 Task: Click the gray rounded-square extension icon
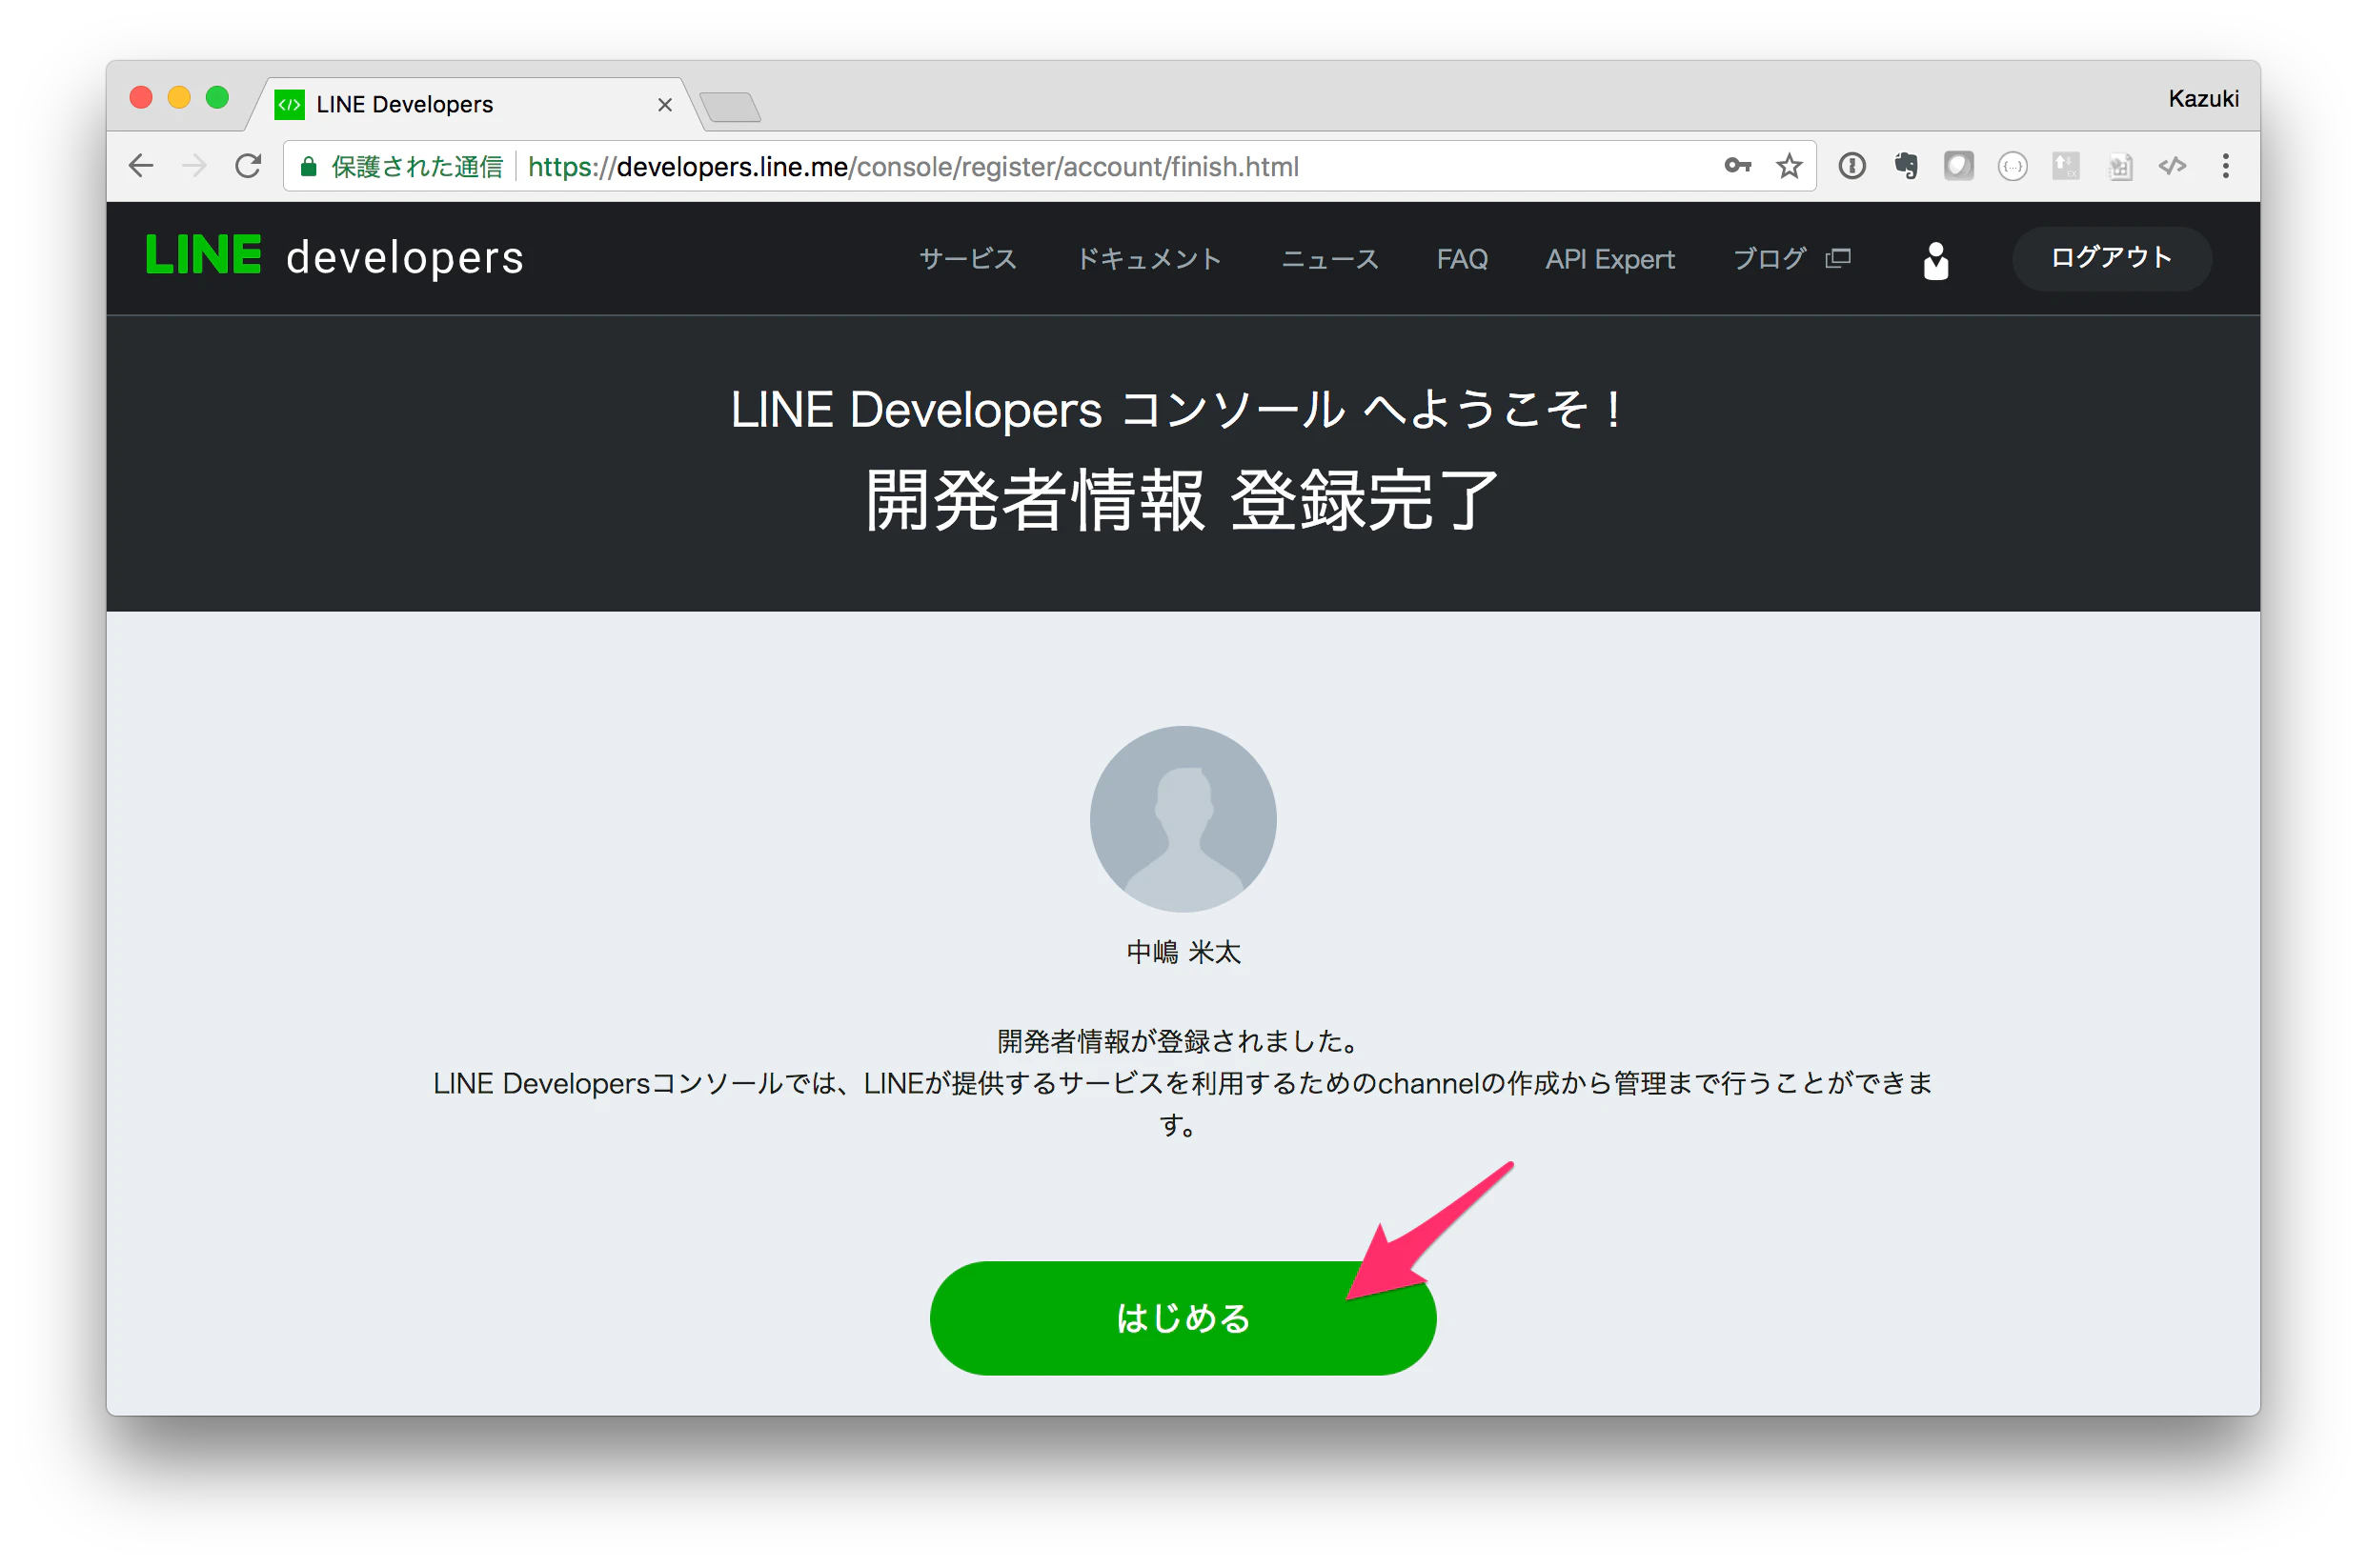coord(1958,166)
